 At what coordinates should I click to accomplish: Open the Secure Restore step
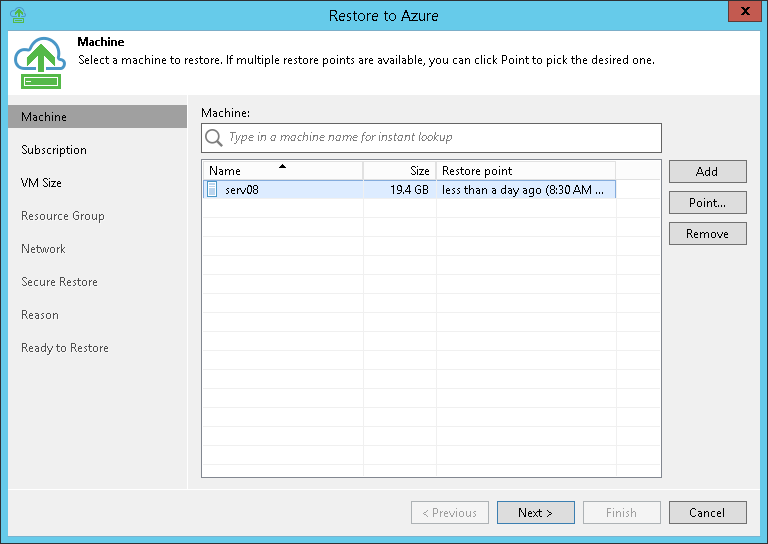[x=59, y=282]
